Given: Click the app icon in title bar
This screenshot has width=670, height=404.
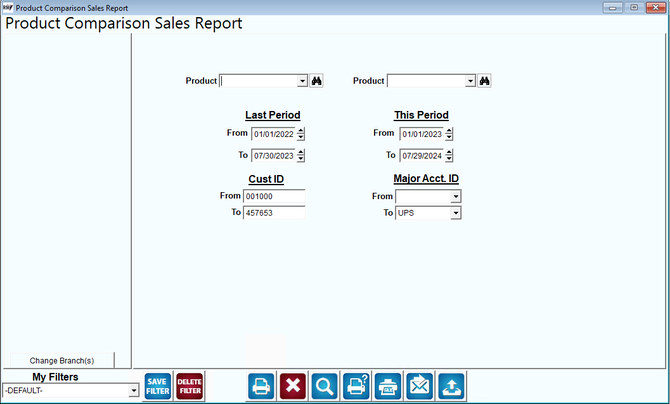Looking at the screenshot, I should [x=8, y=7].
